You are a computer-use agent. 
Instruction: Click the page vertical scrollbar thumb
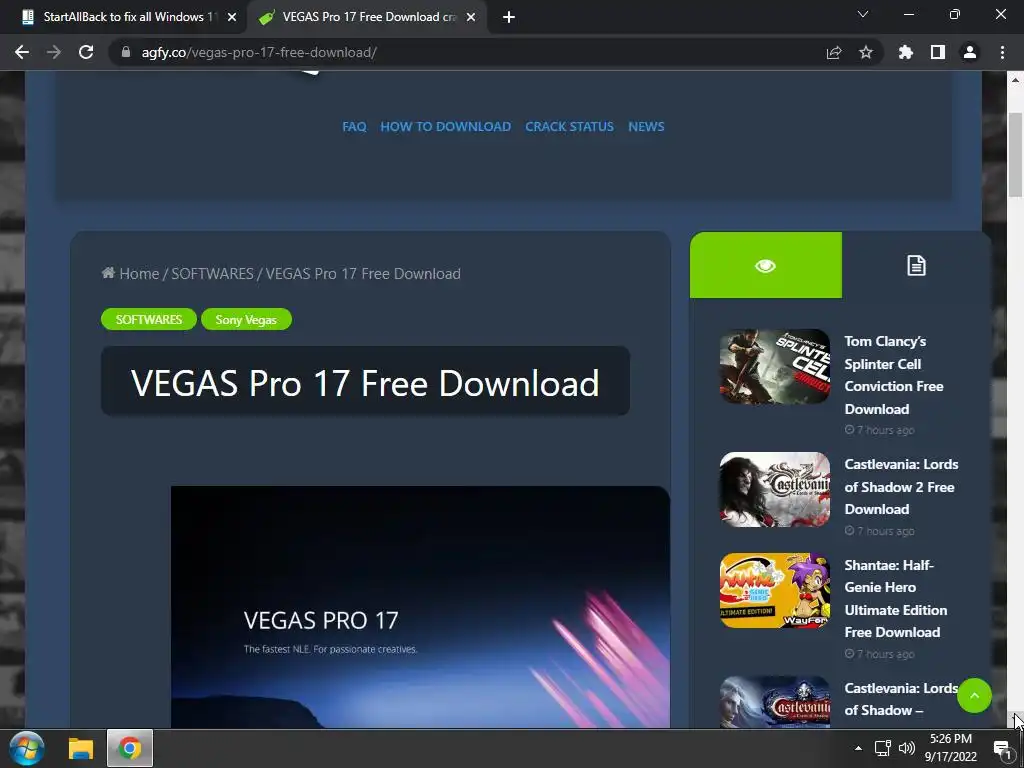(x=1015, y=154)
